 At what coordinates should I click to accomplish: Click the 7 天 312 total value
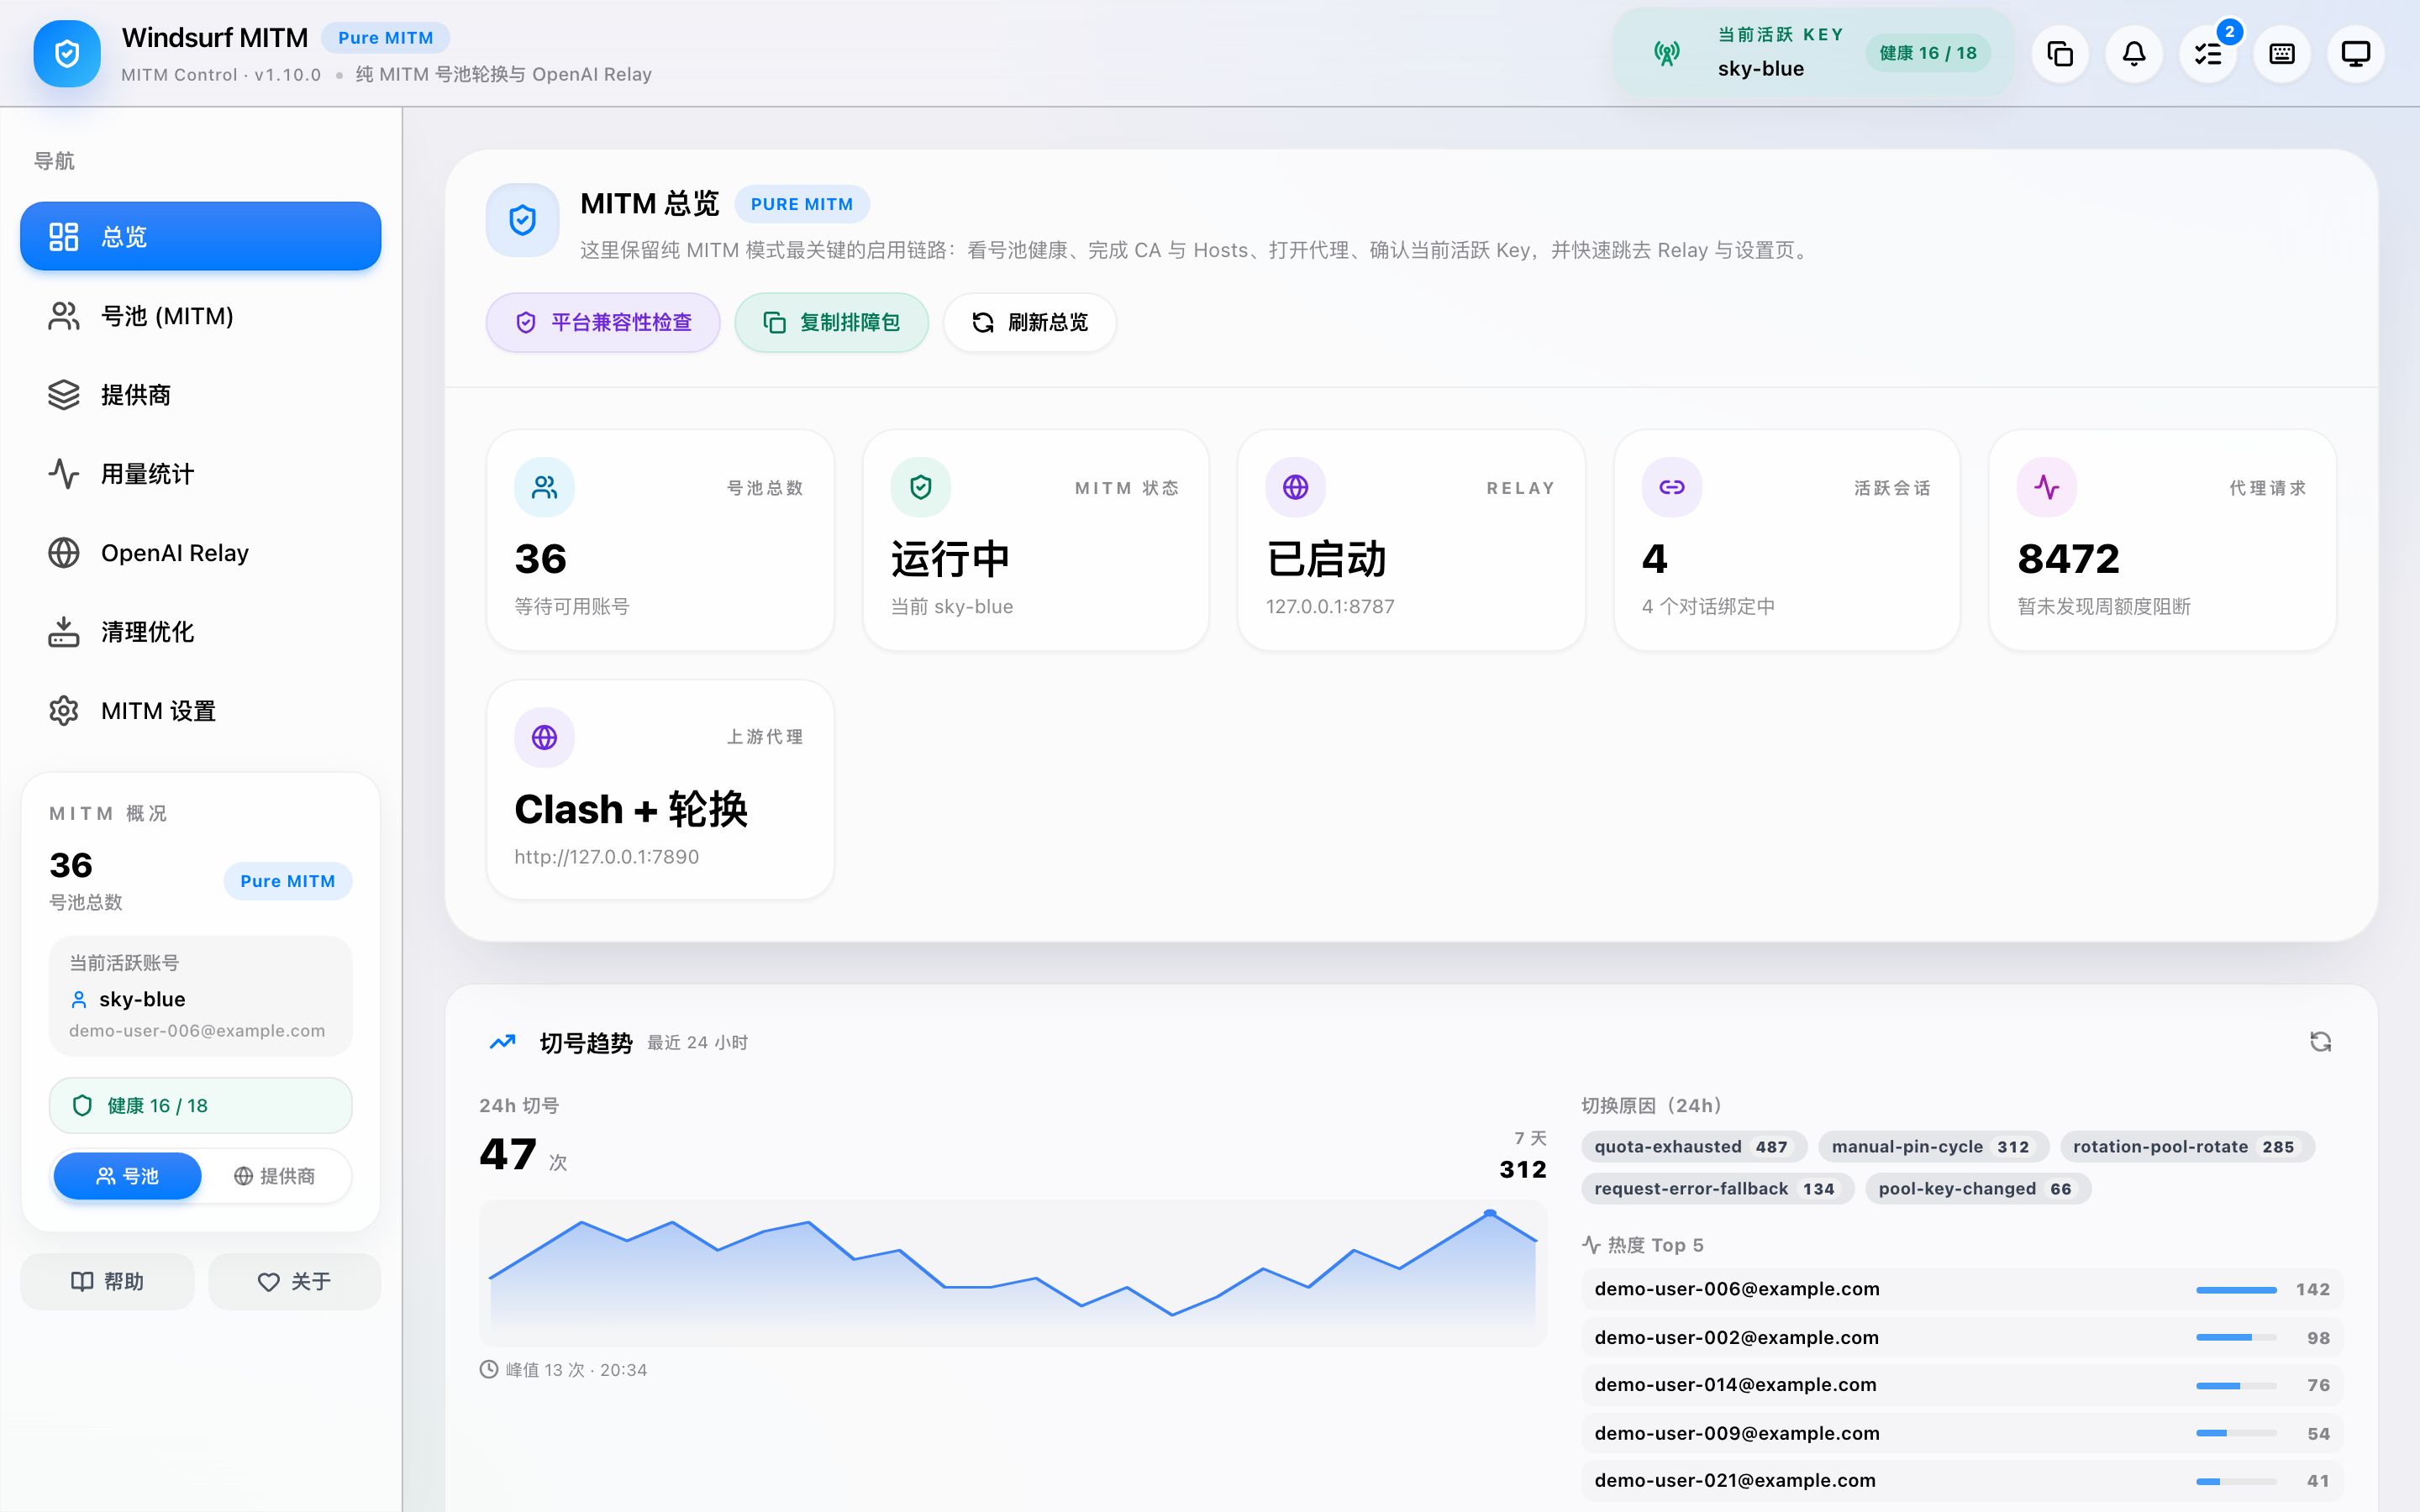click(1523, 1169)
